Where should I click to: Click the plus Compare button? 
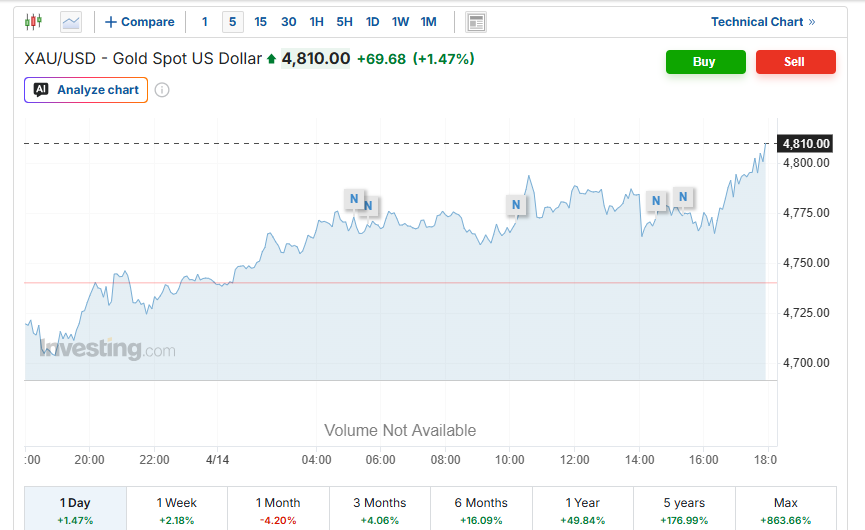click(139, 22)
